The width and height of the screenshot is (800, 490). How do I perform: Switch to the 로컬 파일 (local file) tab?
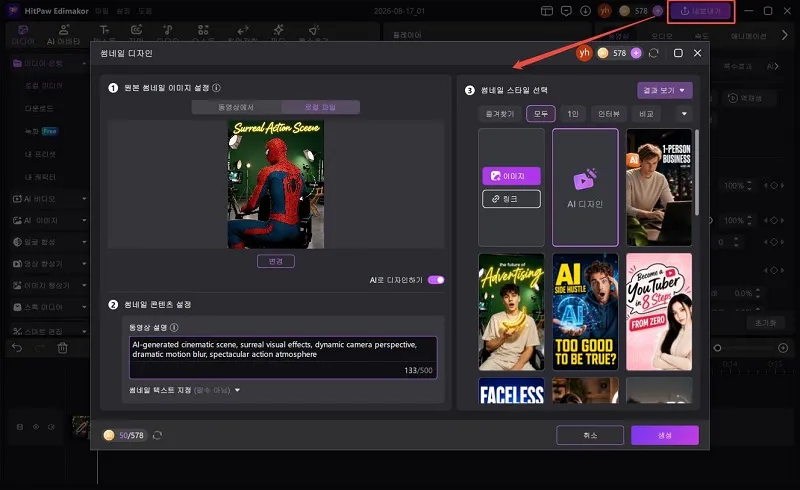pos(320,107)
